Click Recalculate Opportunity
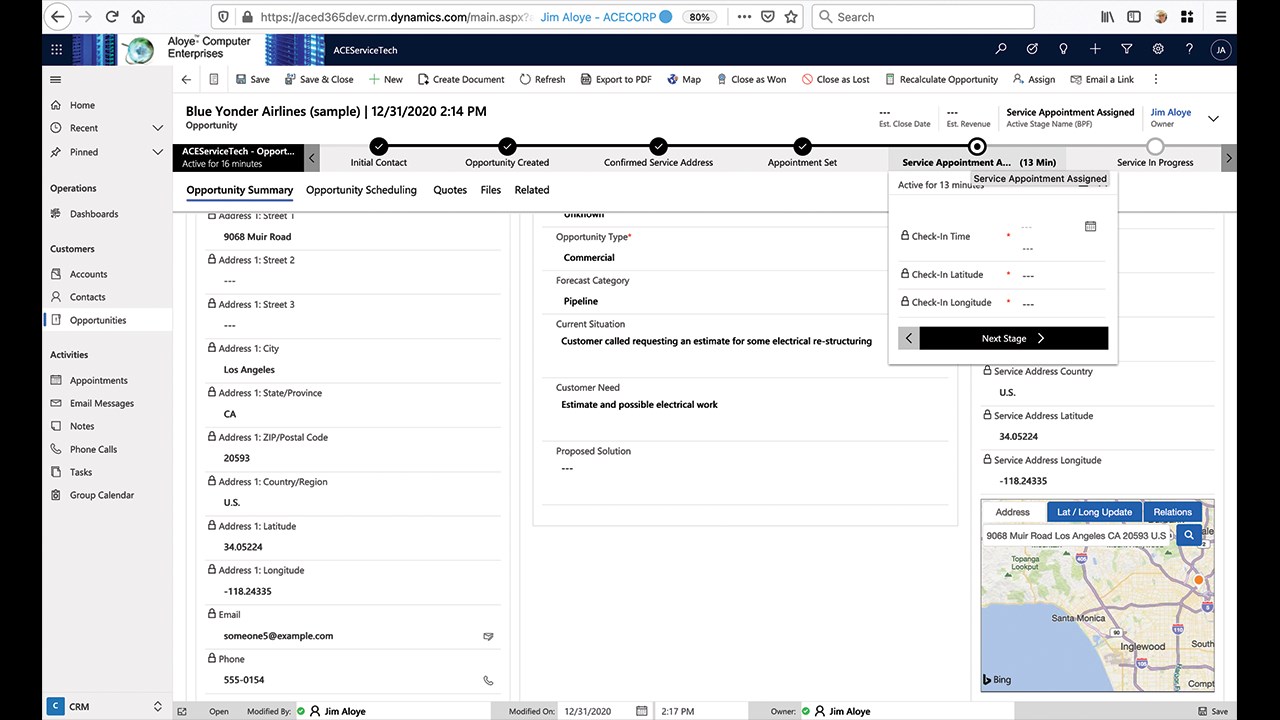 coord(940,79)
